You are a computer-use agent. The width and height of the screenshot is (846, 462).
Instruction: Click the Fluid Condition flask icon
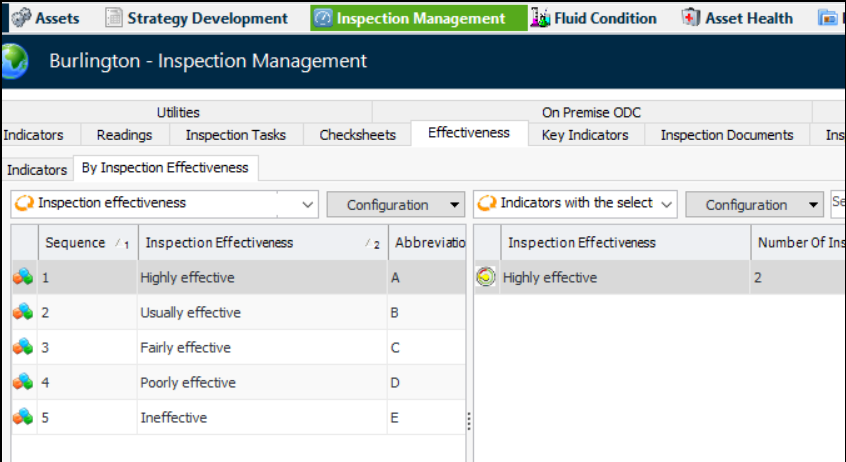click(x=541, y=18)
